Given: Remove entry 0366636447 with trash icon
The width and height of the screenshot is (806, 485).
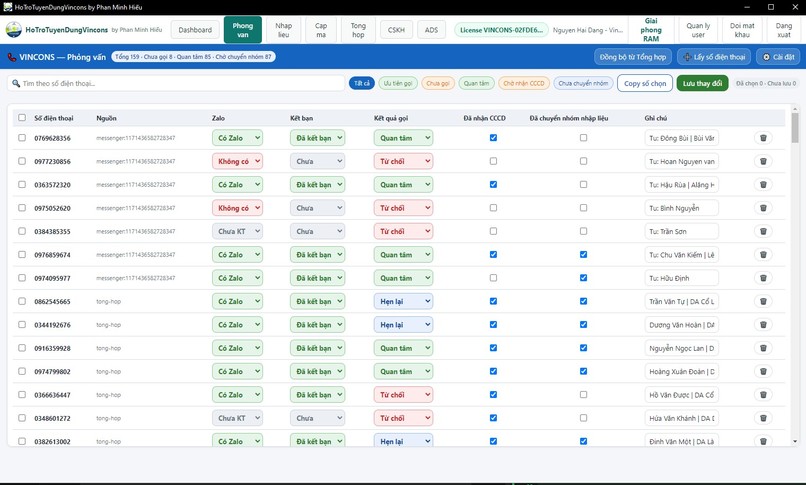Looking at the screenshot, I should click(763, 395).
